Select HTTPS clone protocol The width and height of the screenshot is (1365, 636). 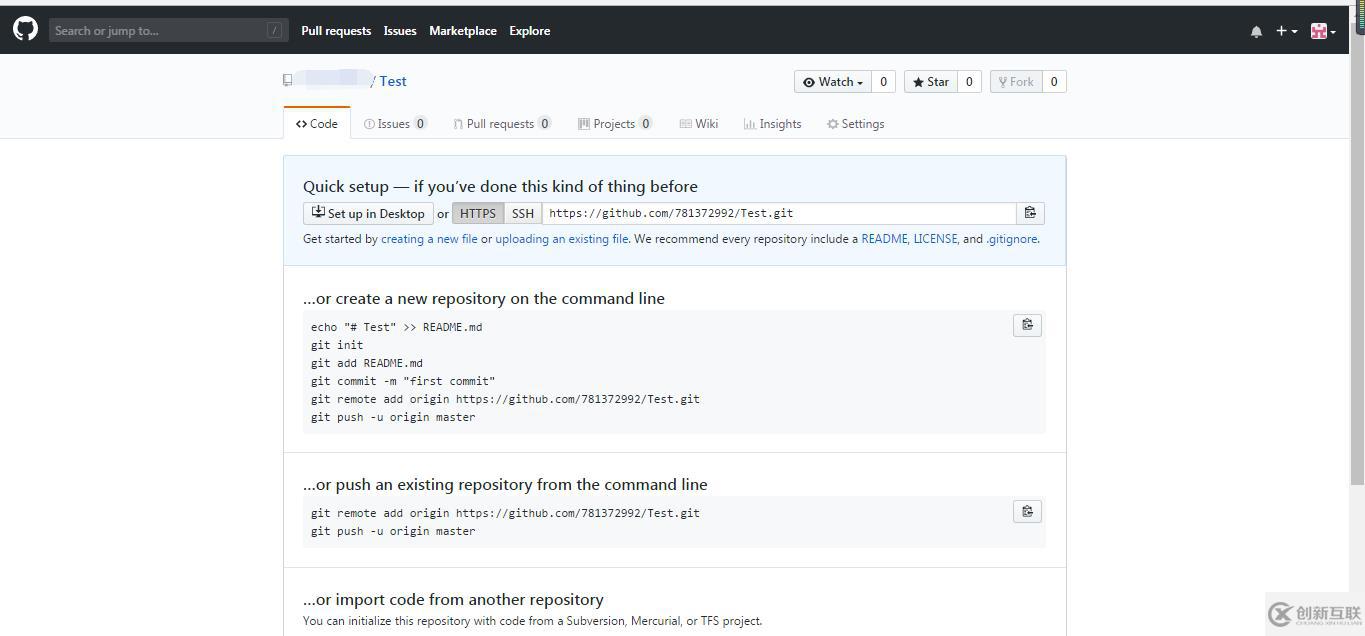(x=478, y=213)
